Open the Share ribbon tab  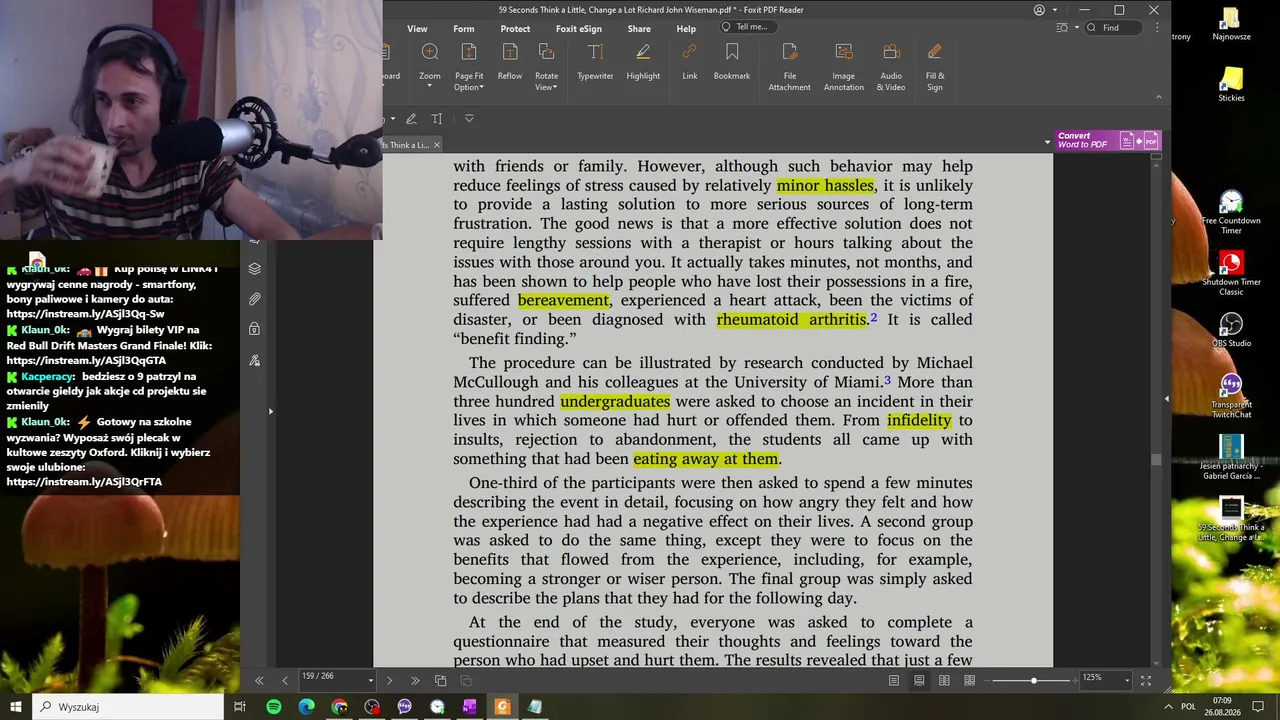click(639, 29)
